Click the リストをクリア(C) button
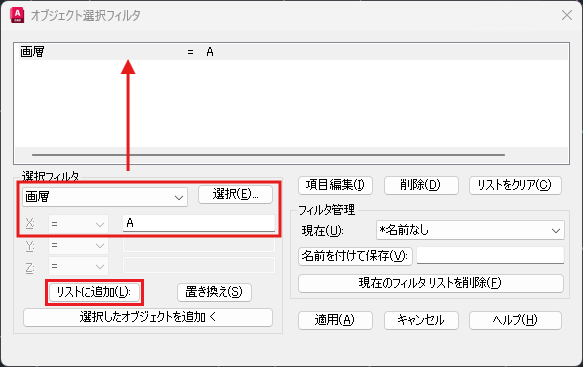 click(x=515, y=185)
